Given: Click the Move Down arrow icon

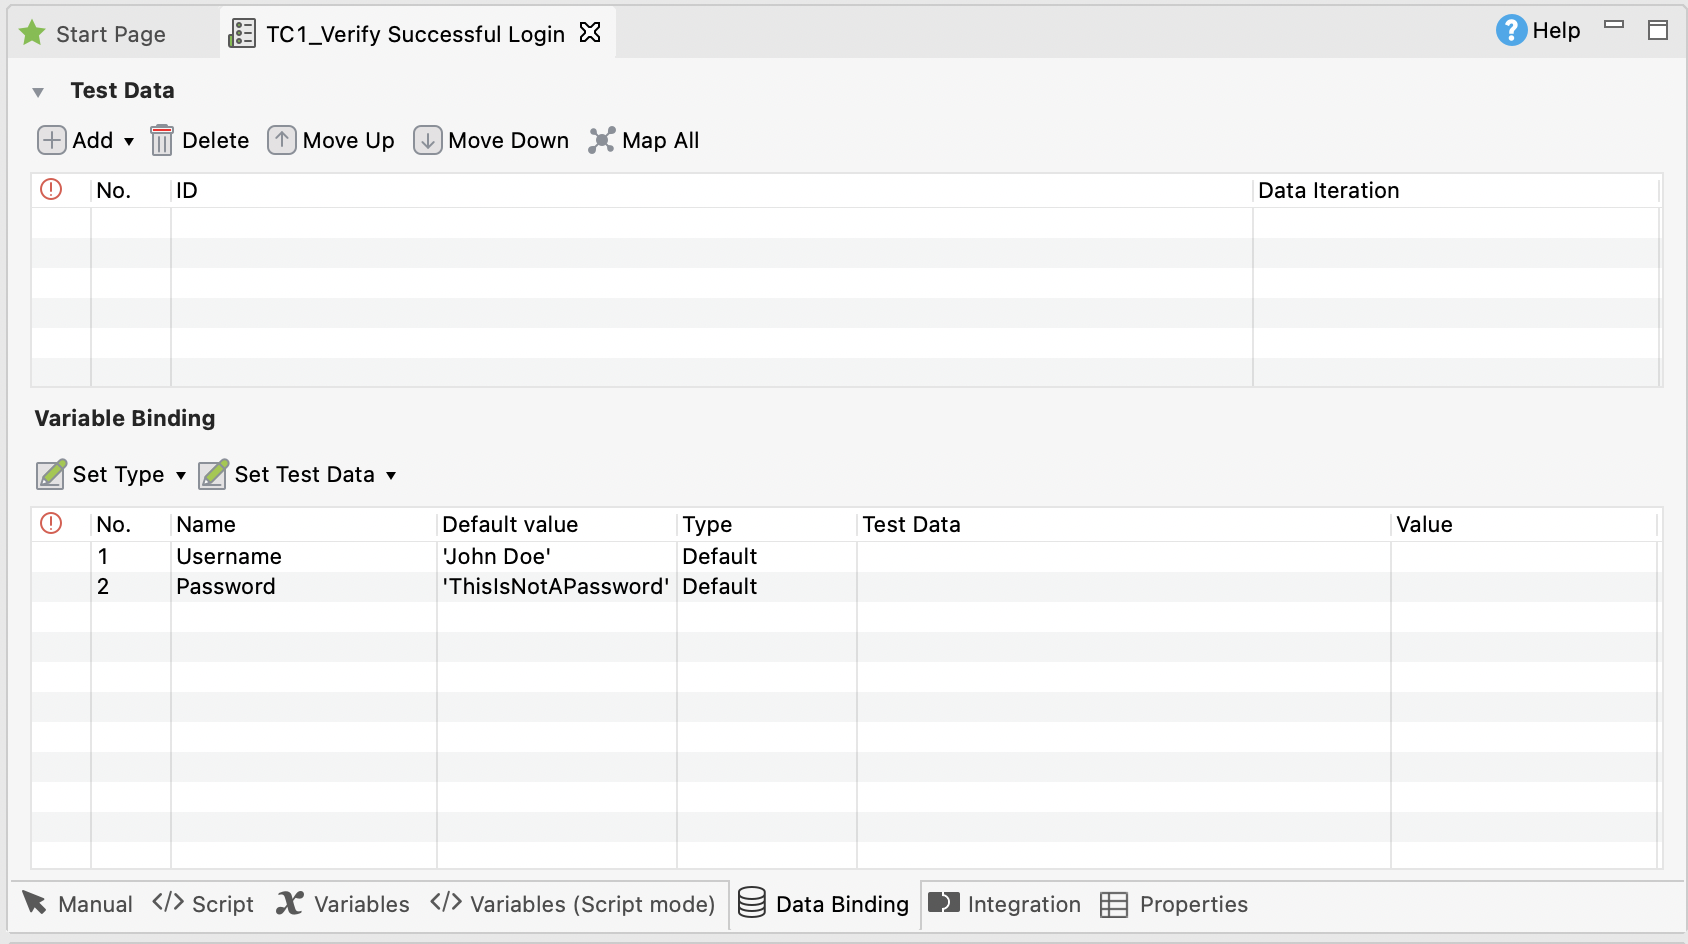Looking at the screenshot, I should pos(427,140).
